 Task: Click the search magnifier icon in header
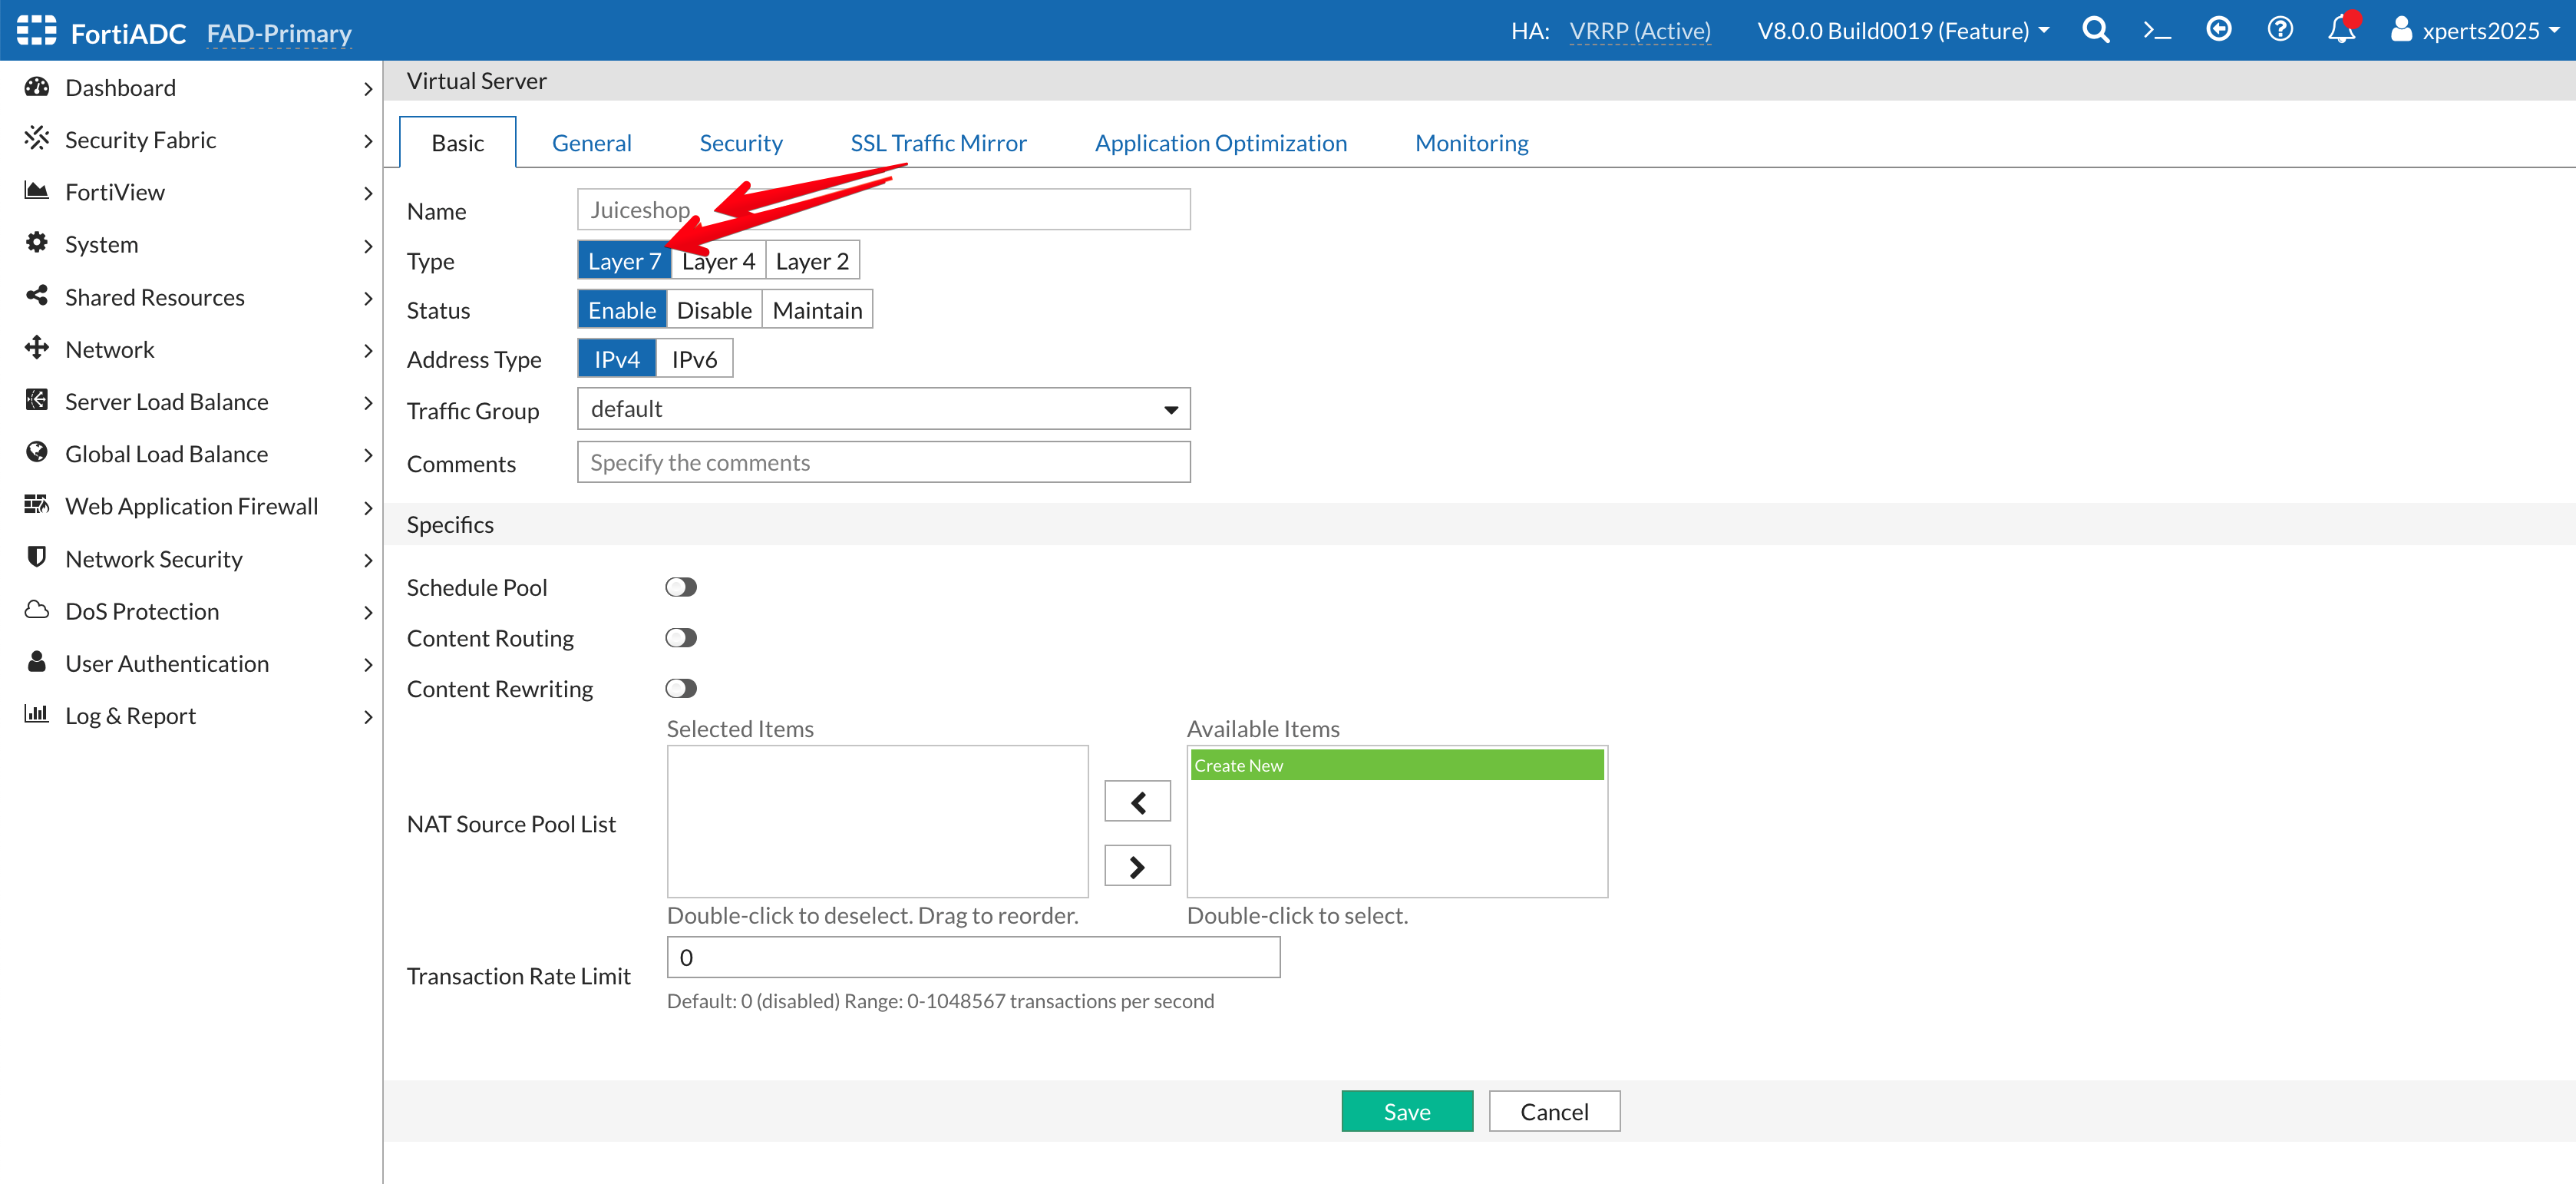pos(2095,30)
